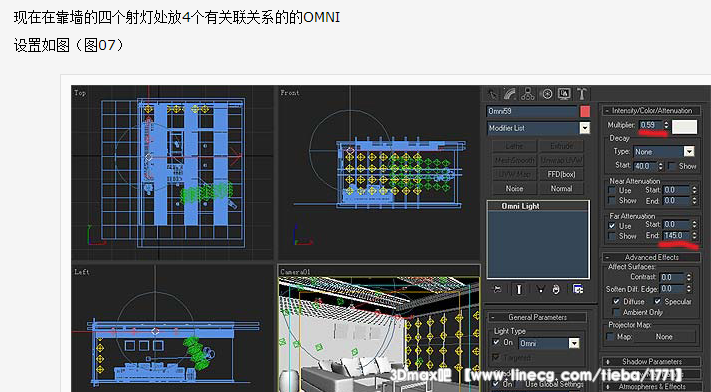Switch to the Hierarchy panel icon
This screenshot has width=711, height=392.
(527, 94)
